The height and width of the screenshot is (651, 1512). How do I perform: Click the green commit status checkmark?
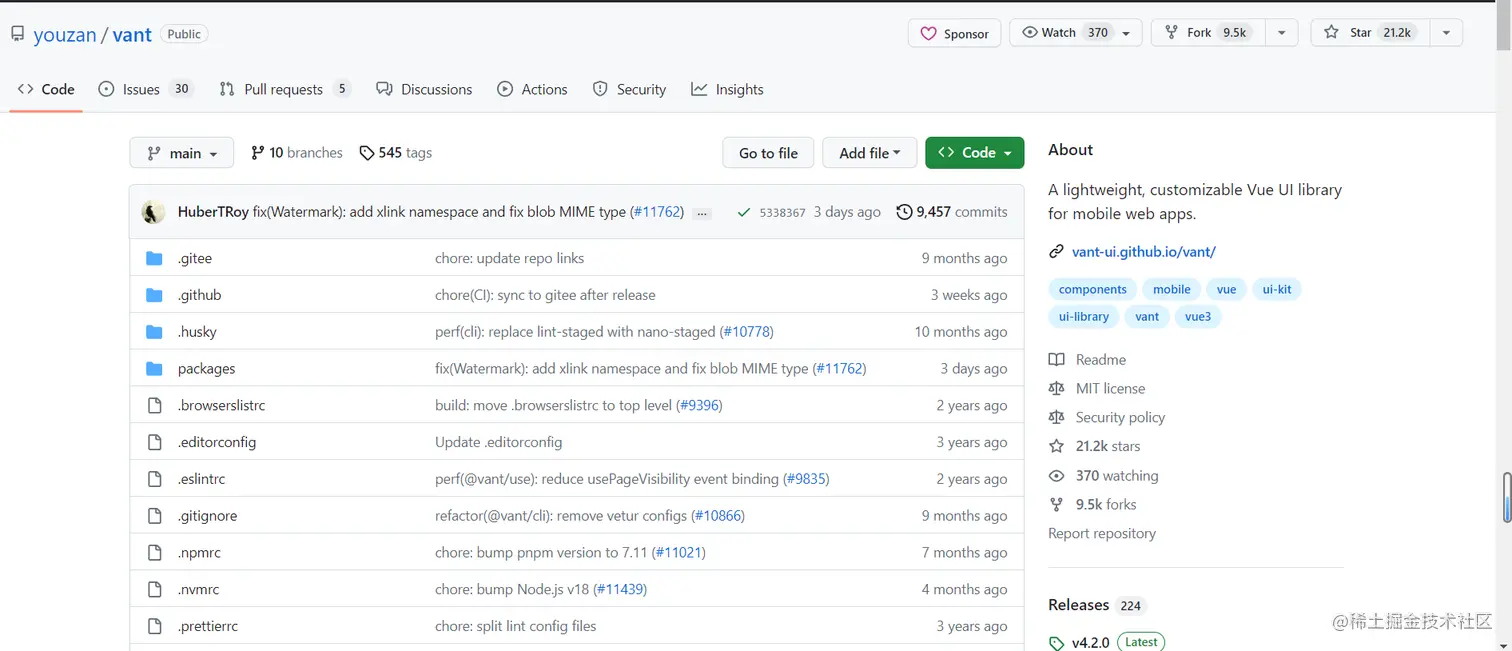(743, 212)
